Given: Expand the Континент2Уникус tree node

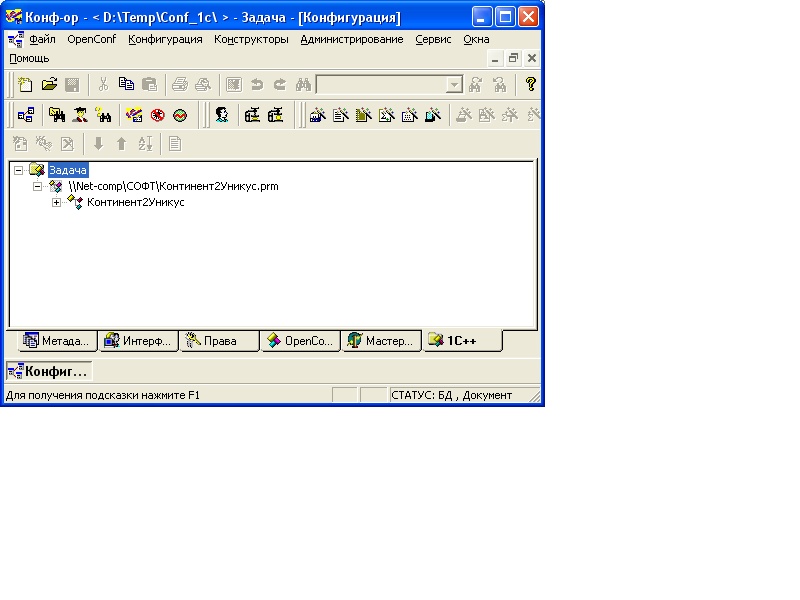Looking at the screenshot, I should [x=57, y=202].
